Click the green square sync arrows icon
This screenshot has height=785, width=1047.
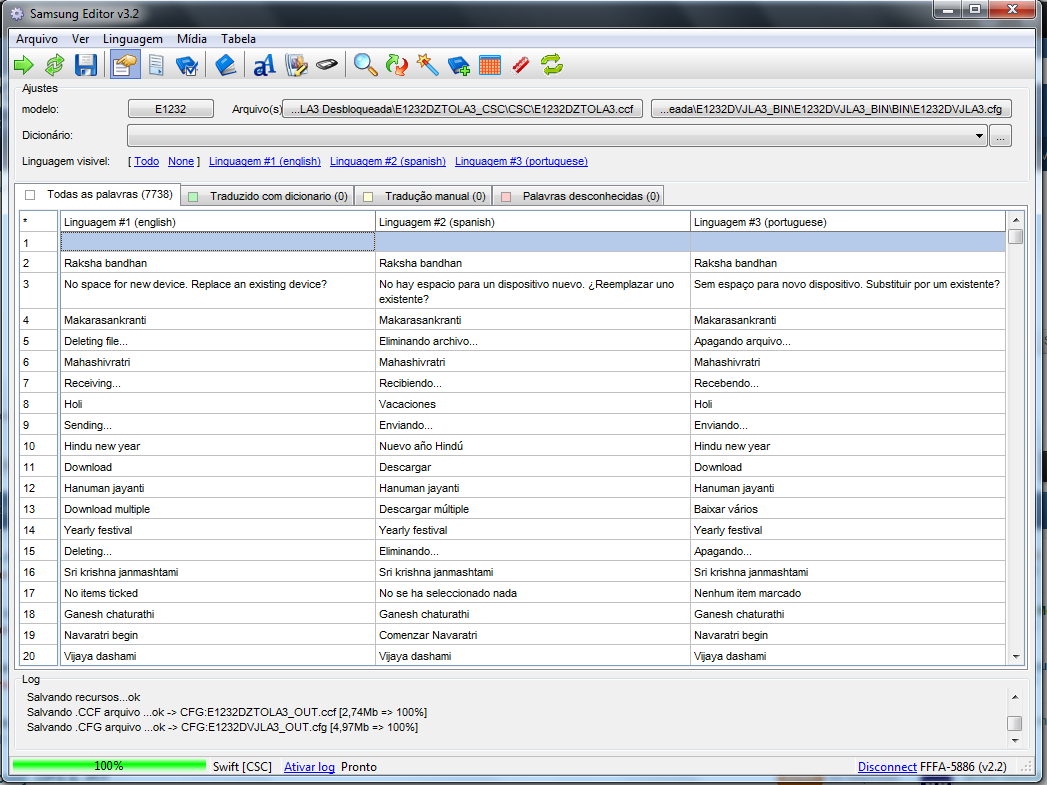click(552, 65)
